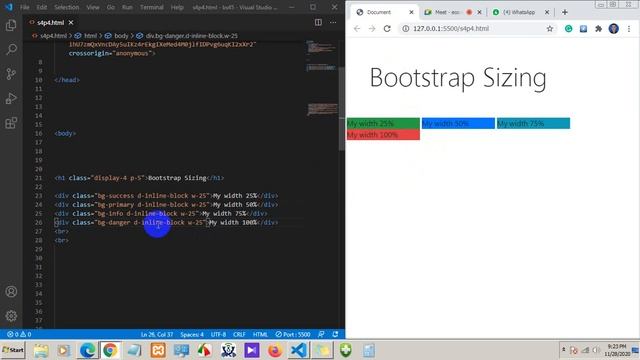Open the Selection menu
This screenshot has width=640, height=360.
pos(67,7)
